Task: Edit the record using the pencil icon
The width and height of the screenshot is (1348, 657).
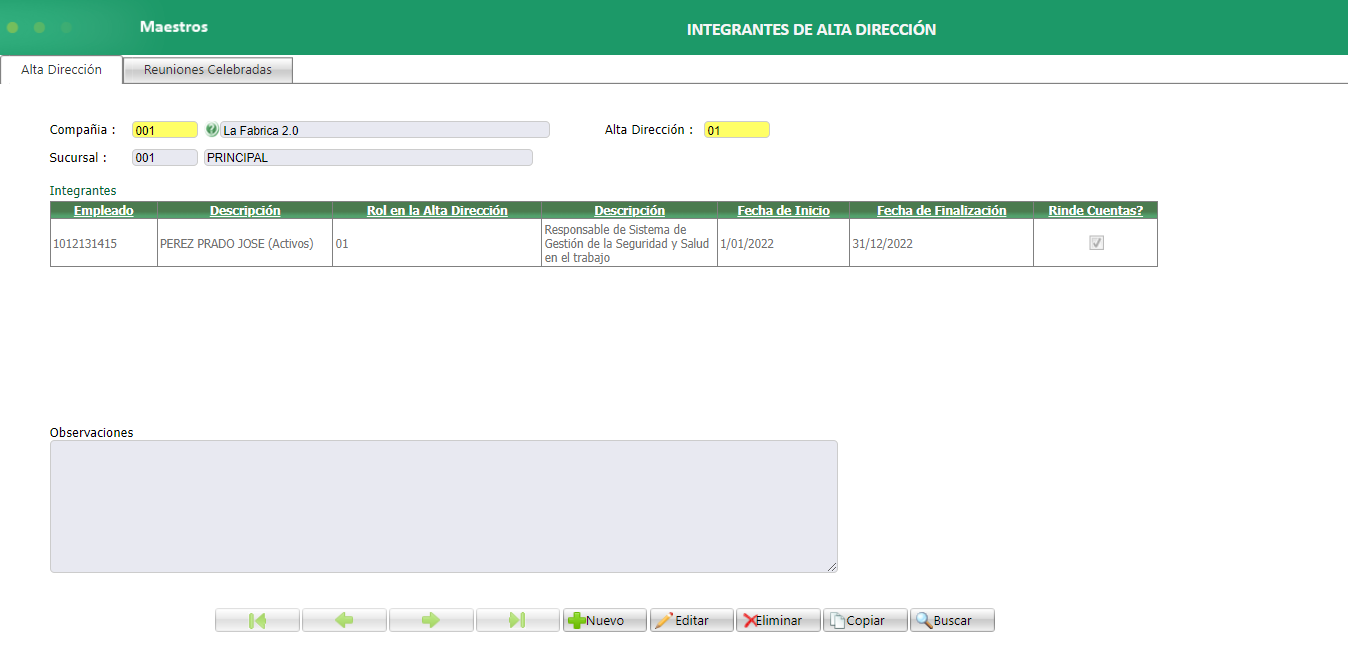Action: pos(691,619)
